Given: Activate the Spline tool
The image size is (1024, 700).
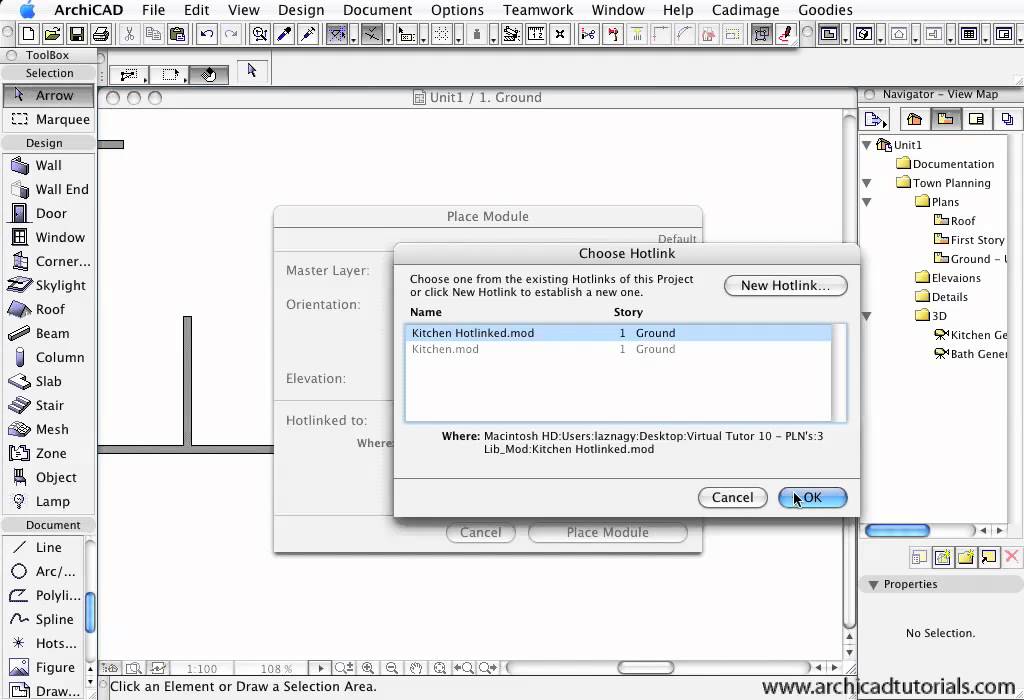Looking at the screenshot, I should point(44,620).
